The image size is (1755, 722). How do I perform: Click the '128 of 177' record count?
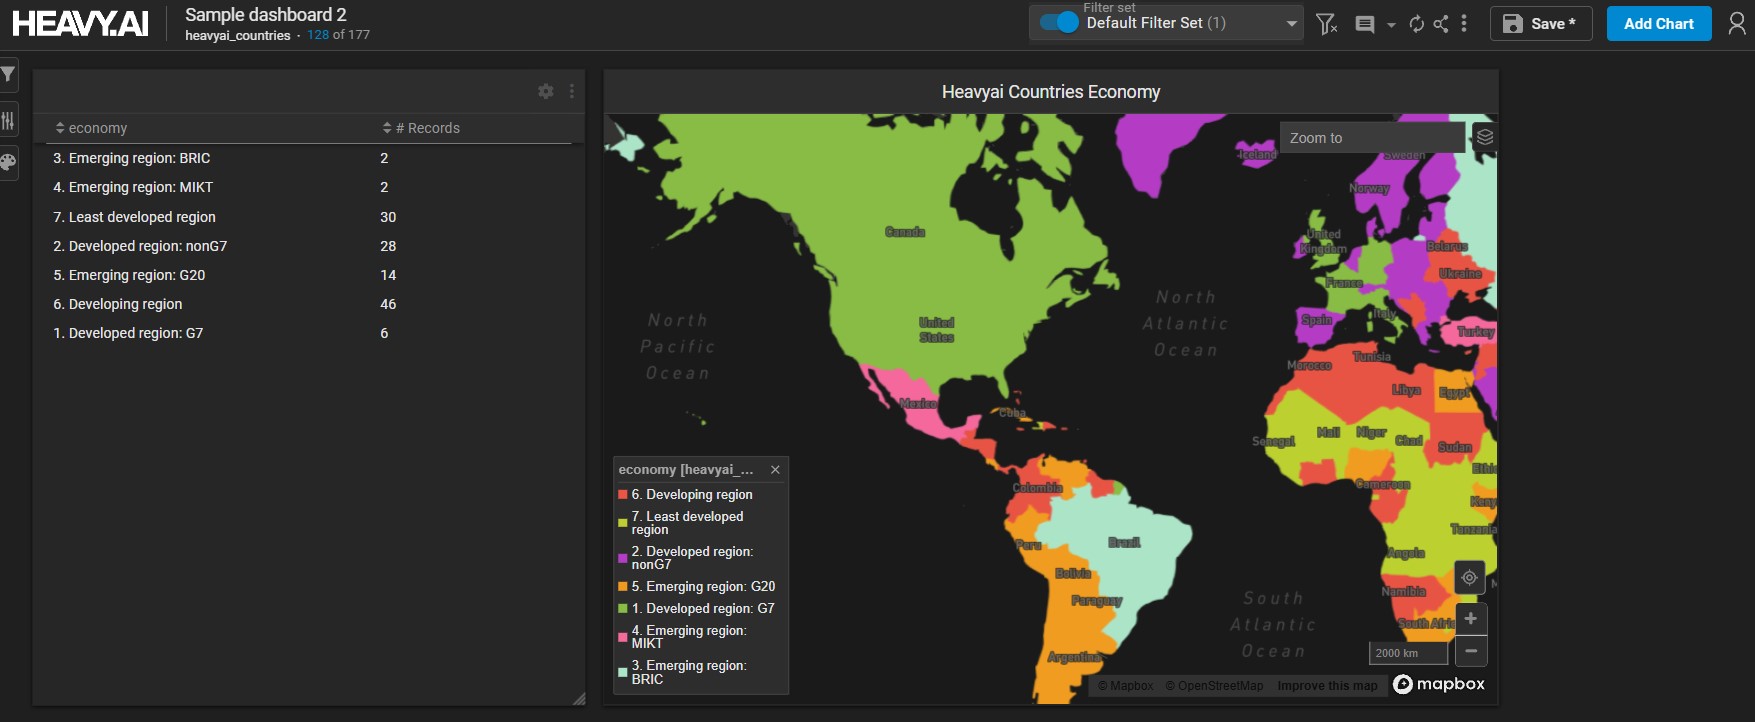[x=338, y=35]
